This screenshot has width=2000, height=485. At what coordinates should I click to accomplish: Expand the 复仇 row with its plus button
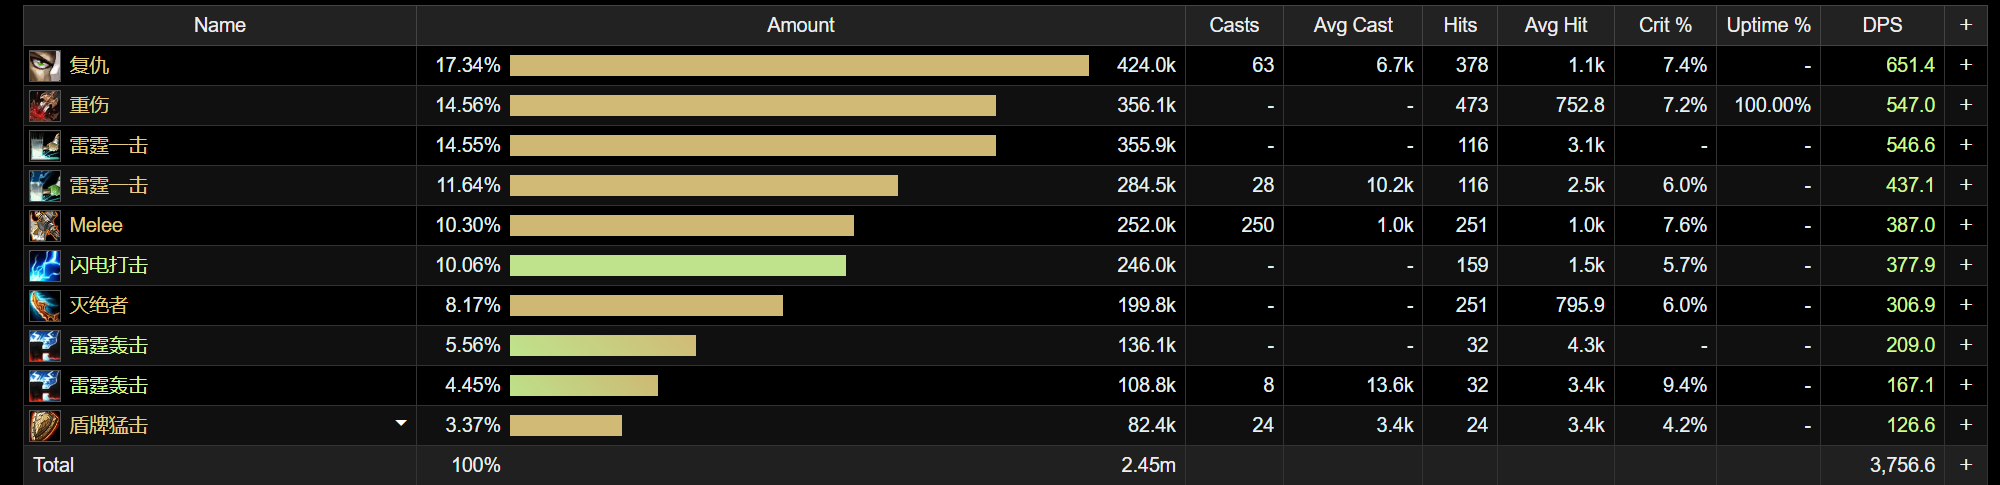click(1965, 65)
